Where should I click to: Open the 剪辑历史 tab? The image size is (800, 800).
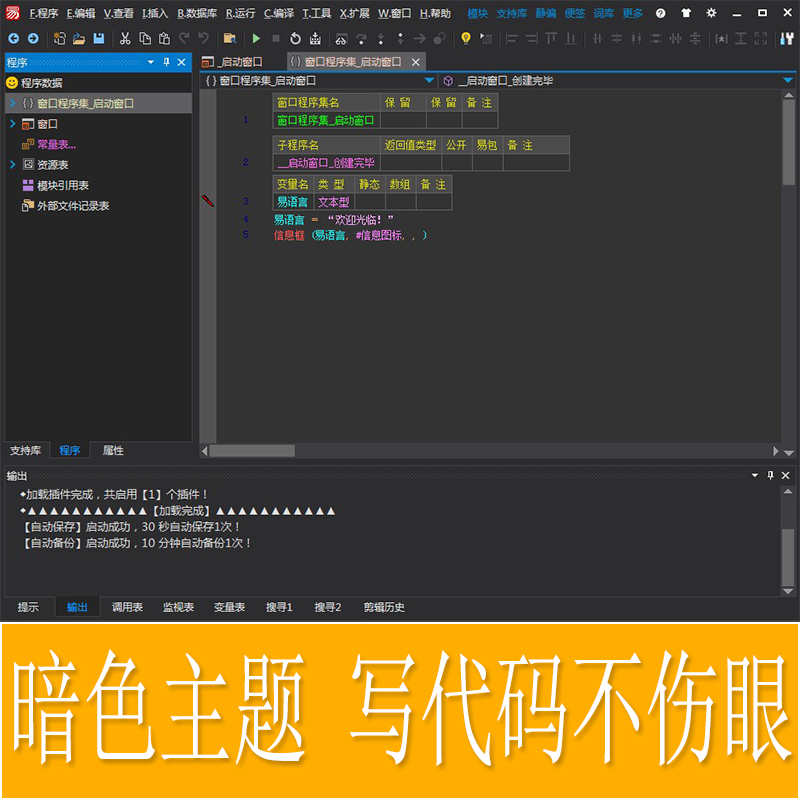pyautogui.click(x=384, y=607)
